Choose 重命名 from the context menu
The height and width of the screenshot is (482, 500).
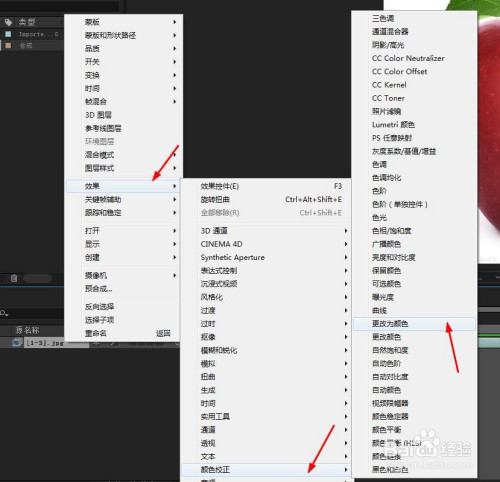(x=123, y=333)
